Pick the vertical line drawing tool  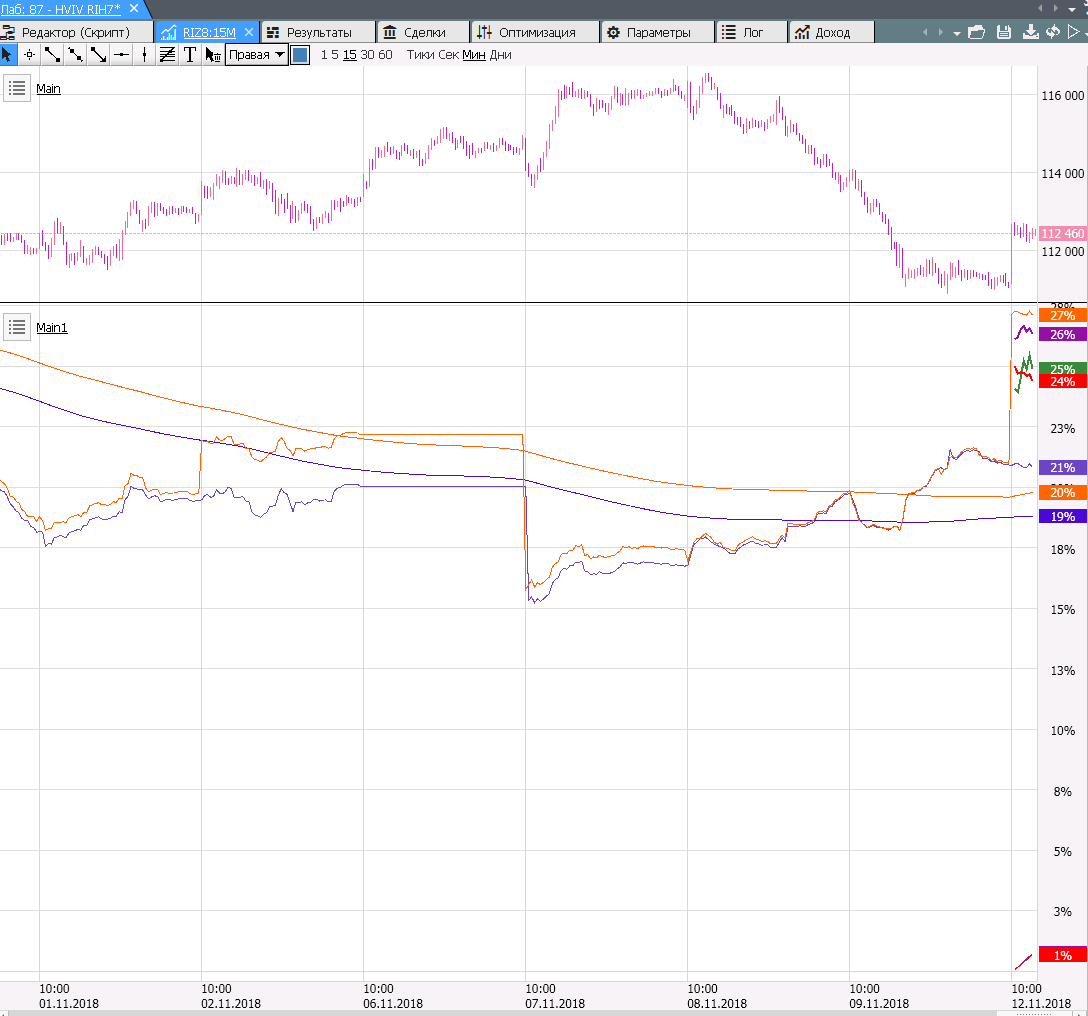click(x=144, y=54)
